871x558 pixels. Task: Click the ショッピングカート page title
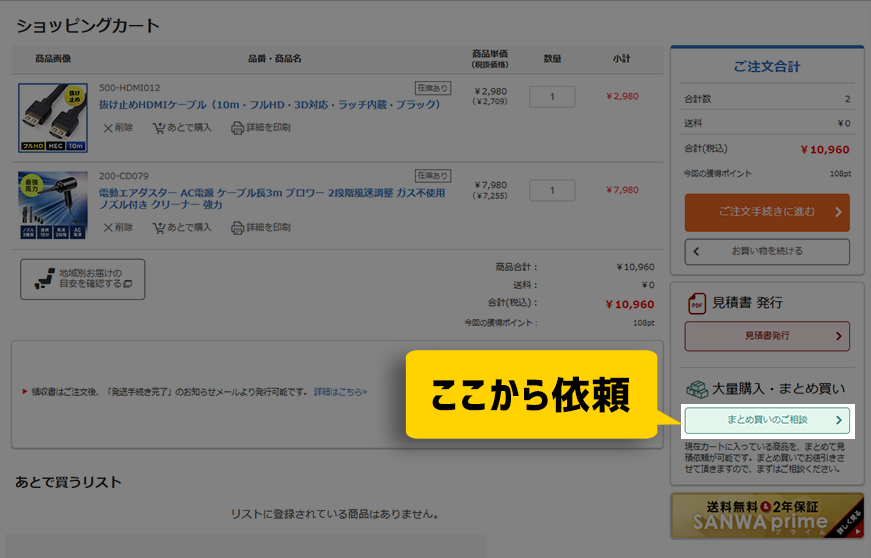(x=88, y=26)
